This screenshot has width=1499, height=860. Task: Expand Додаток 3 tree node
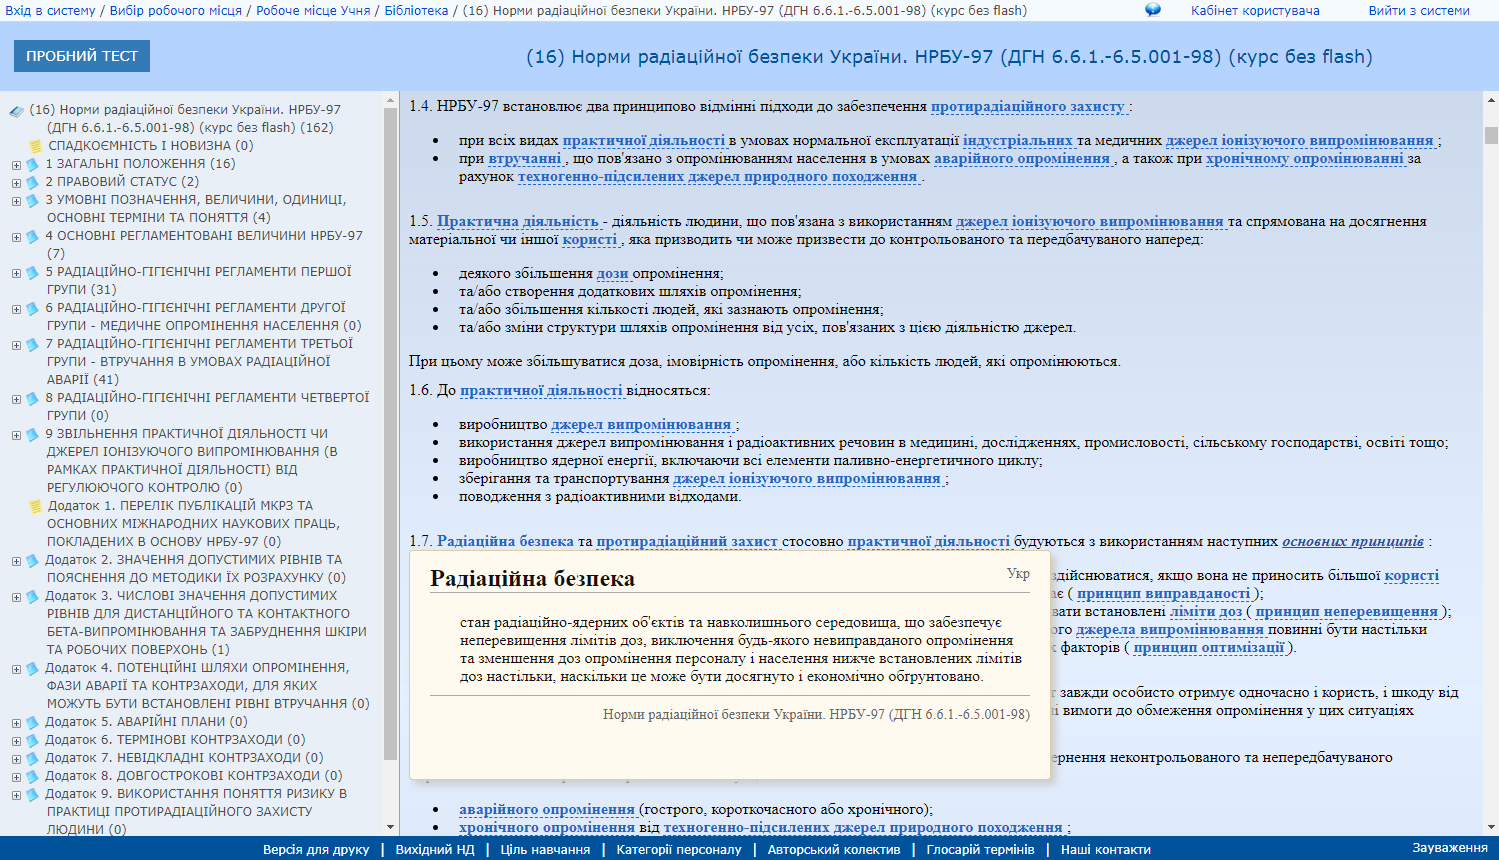click(x=16, y=597)
